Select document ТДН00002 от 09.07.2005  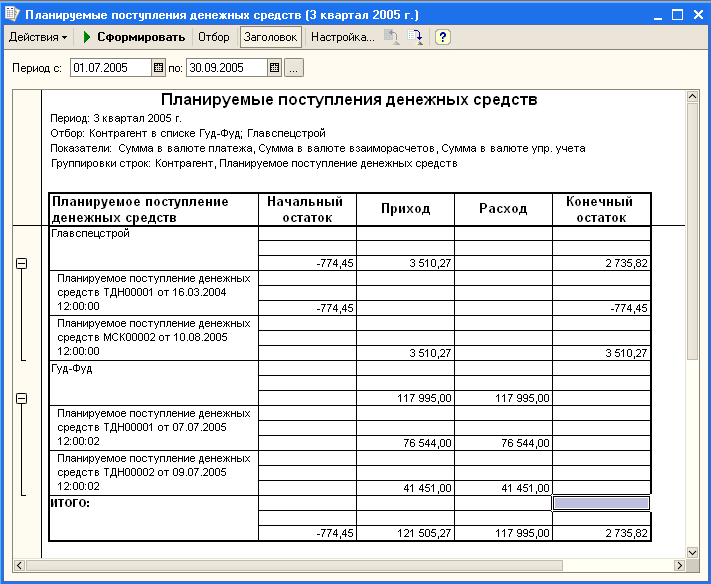point(154,472)
